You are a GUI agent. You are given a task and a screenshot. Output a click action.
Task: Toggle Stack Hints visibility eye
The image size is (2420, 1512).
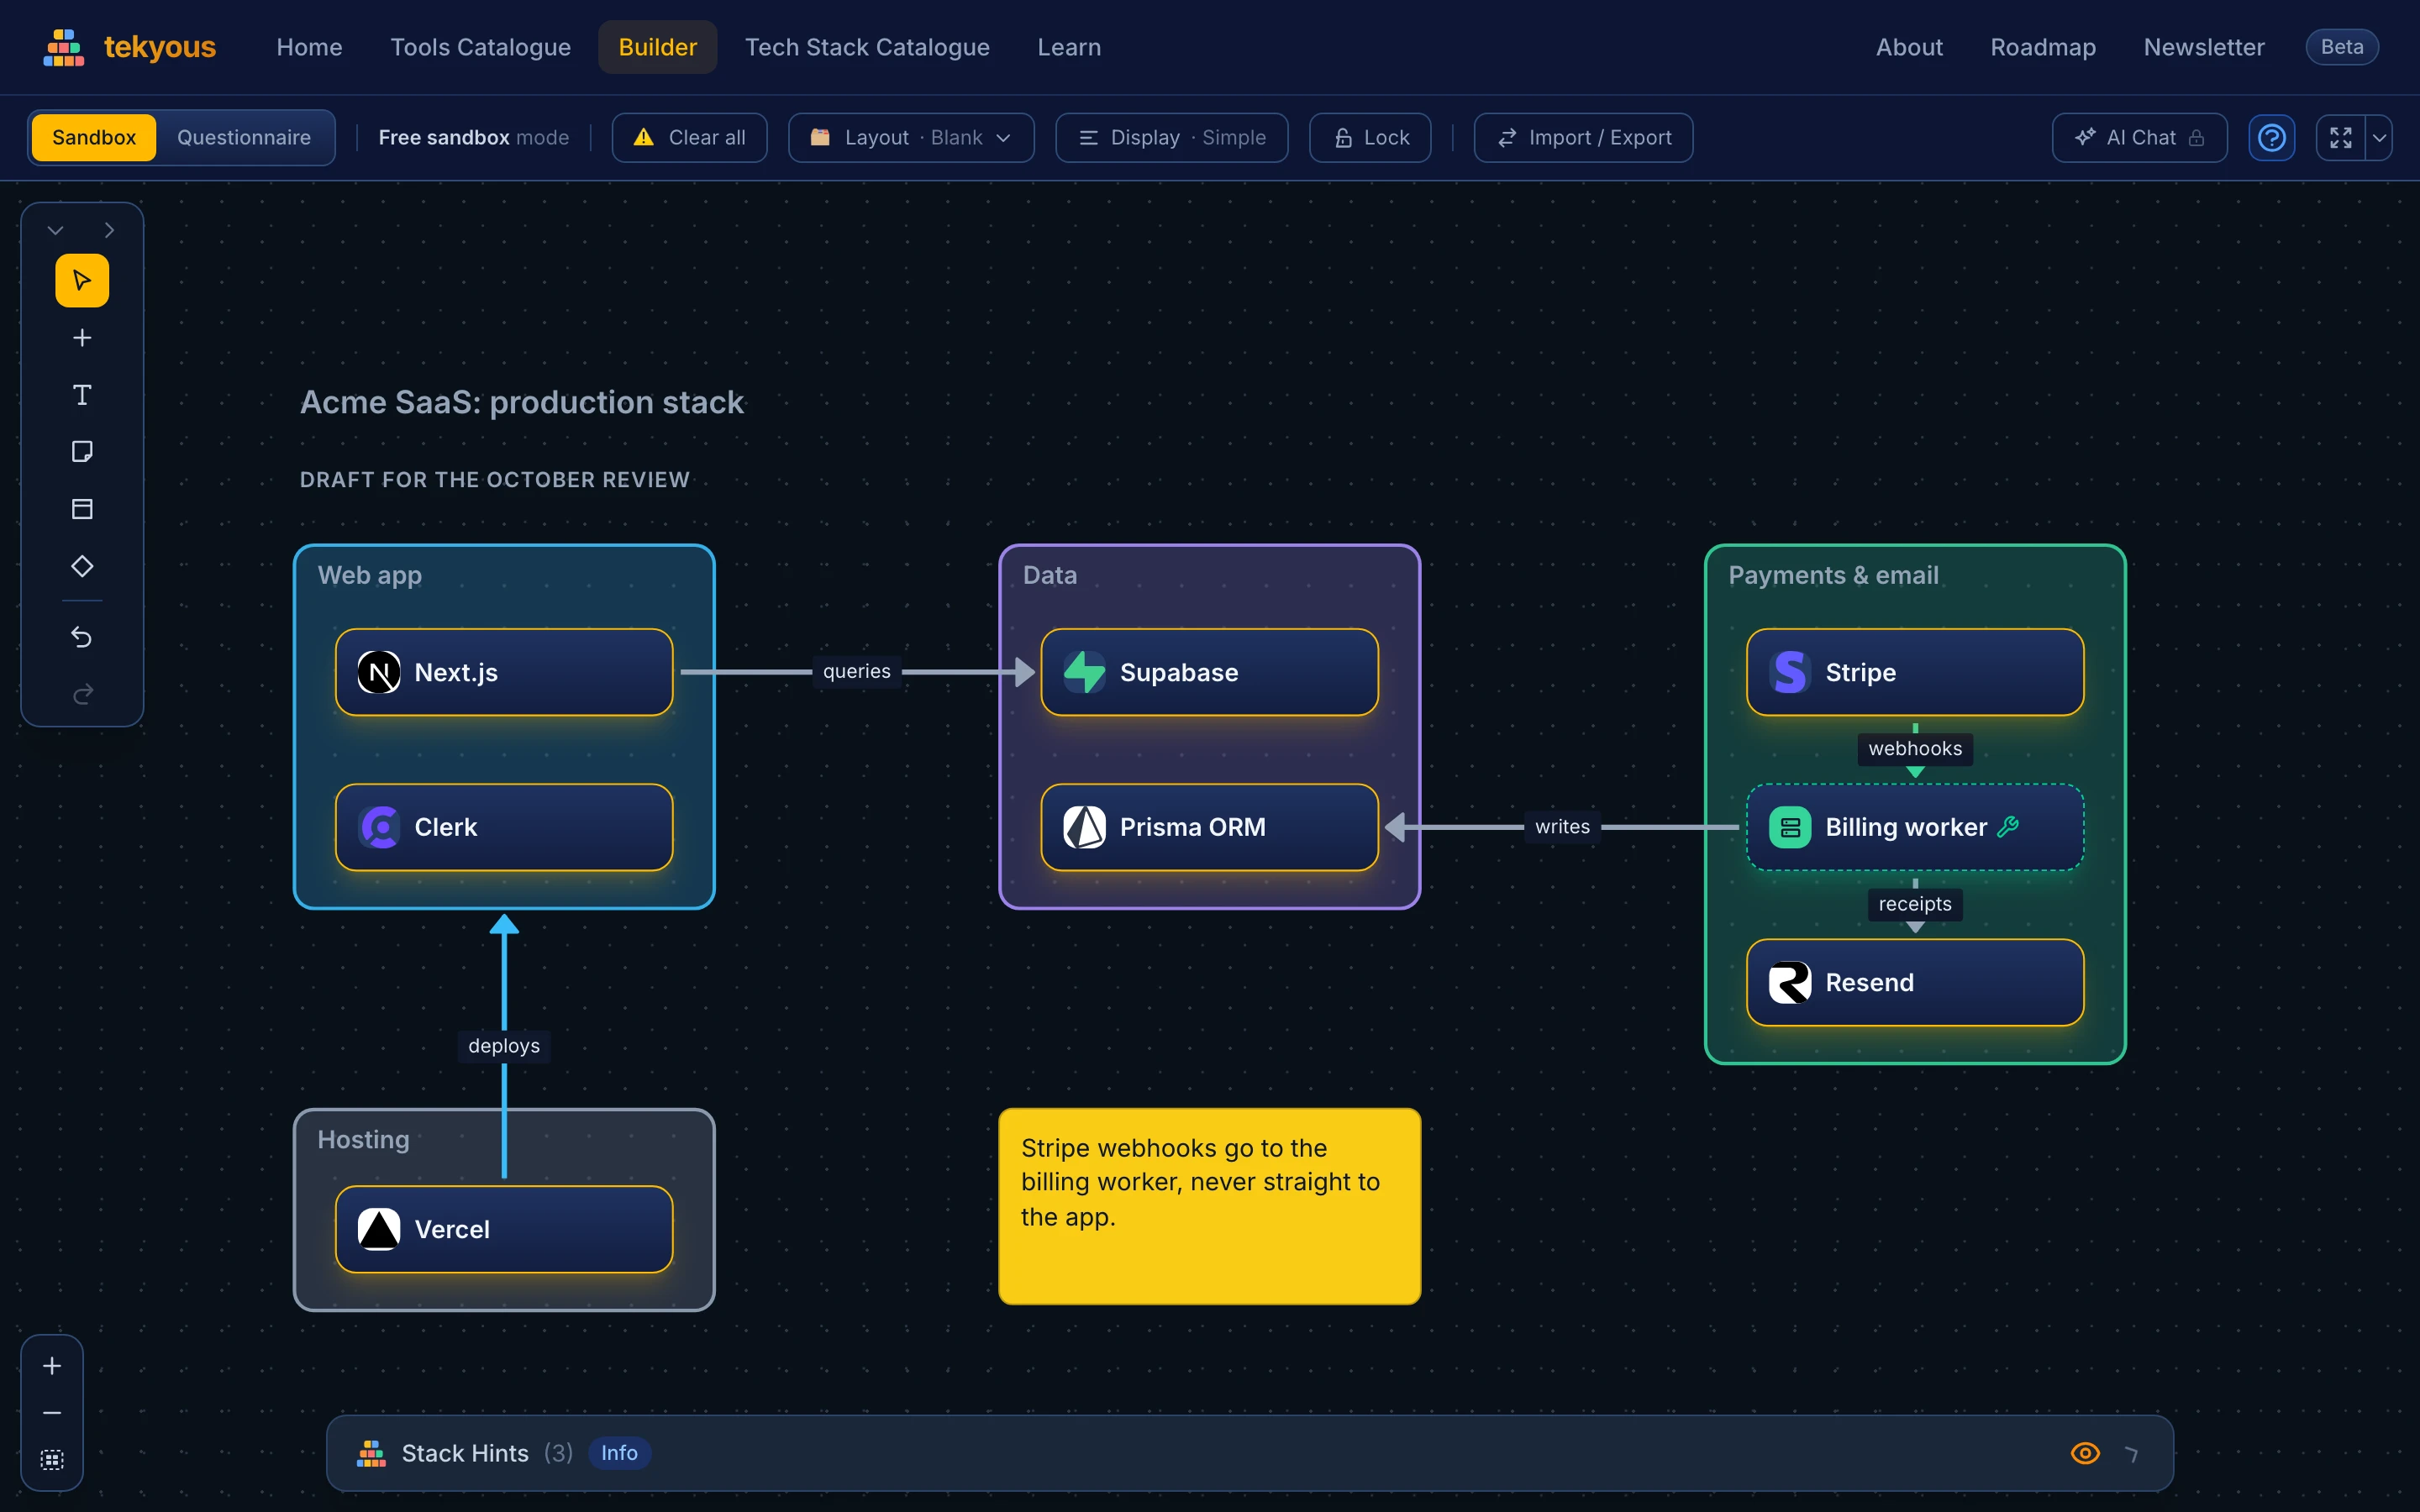(2085, 1453)
